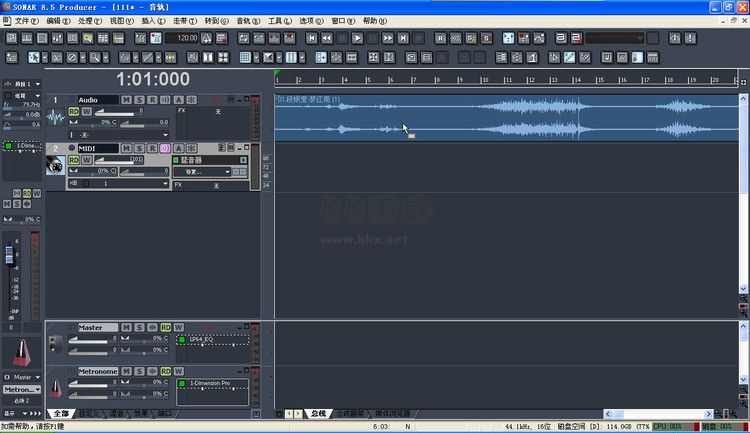
Task: Open the Audio track input dropdown
Action: tap(165, 134)
